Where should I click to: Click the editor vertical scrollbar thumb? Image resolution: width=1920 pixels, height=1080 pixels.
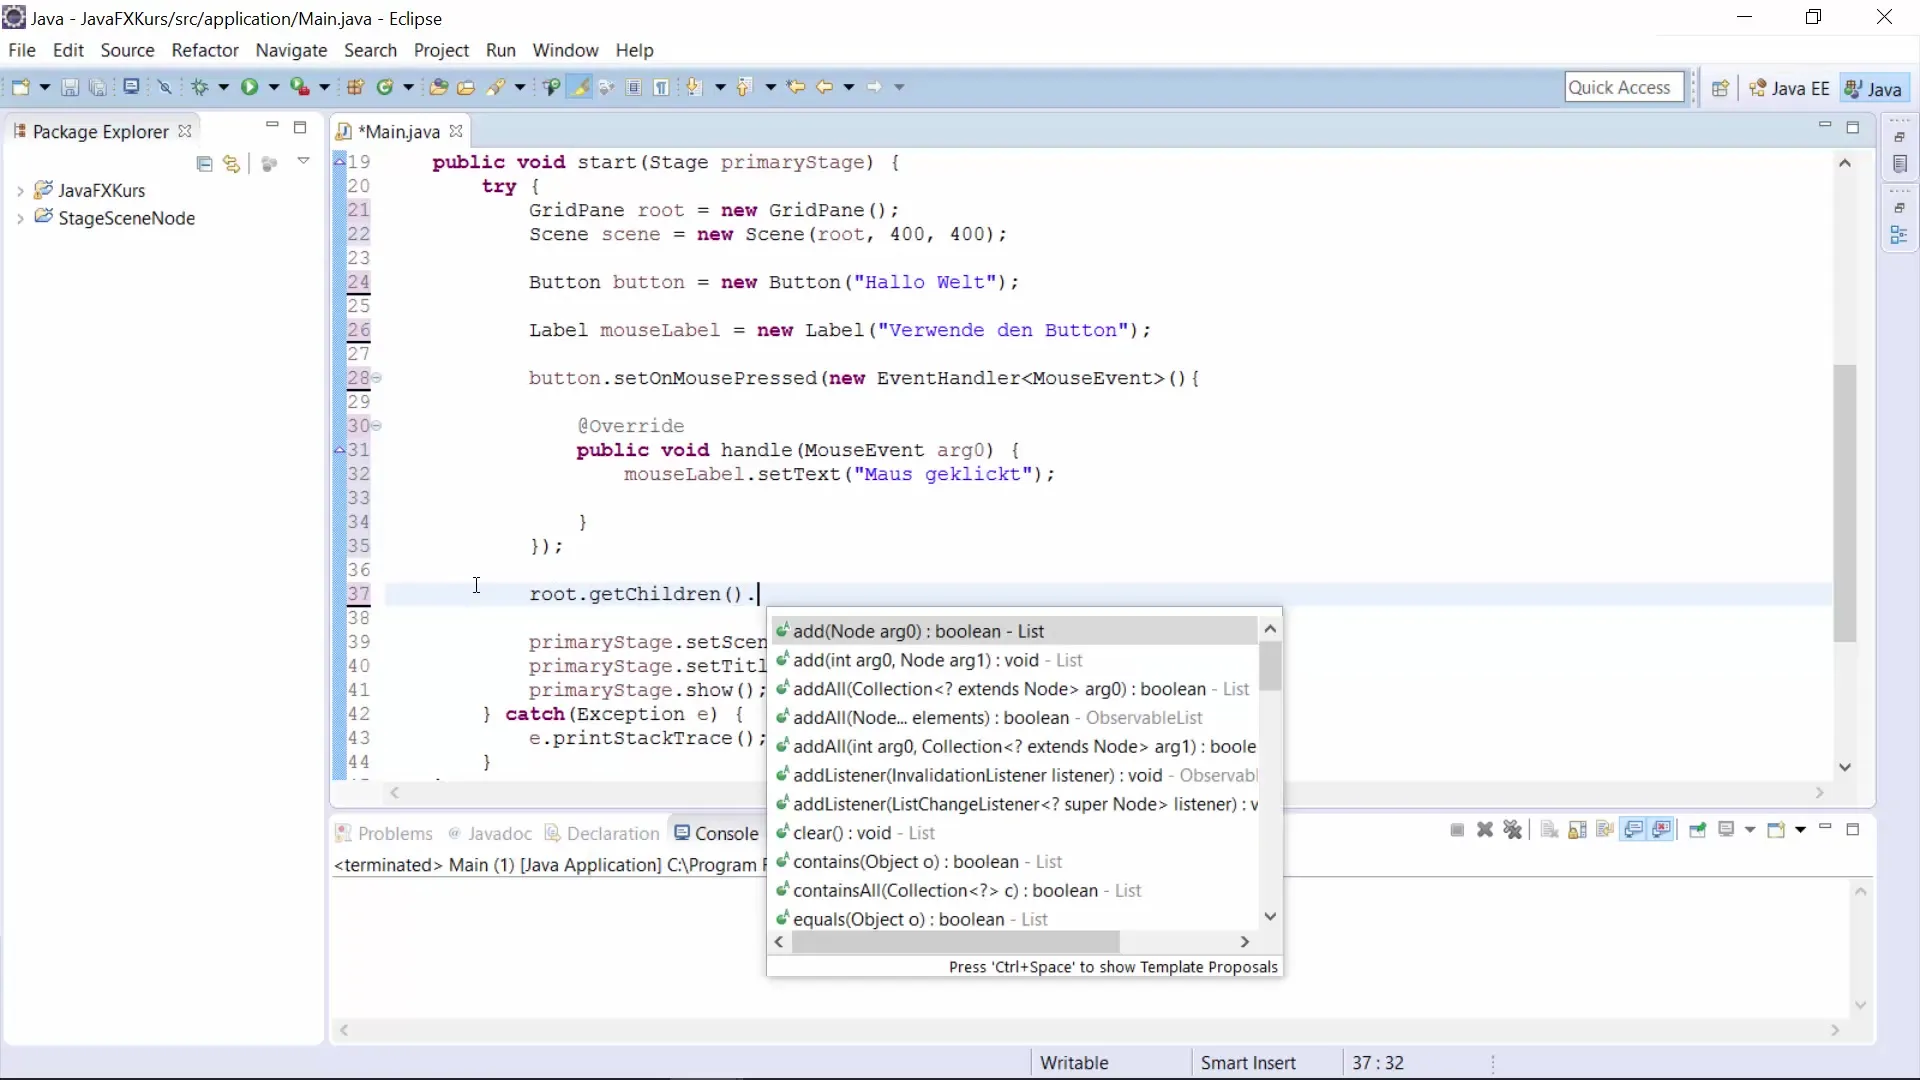tap(1845, 503)
